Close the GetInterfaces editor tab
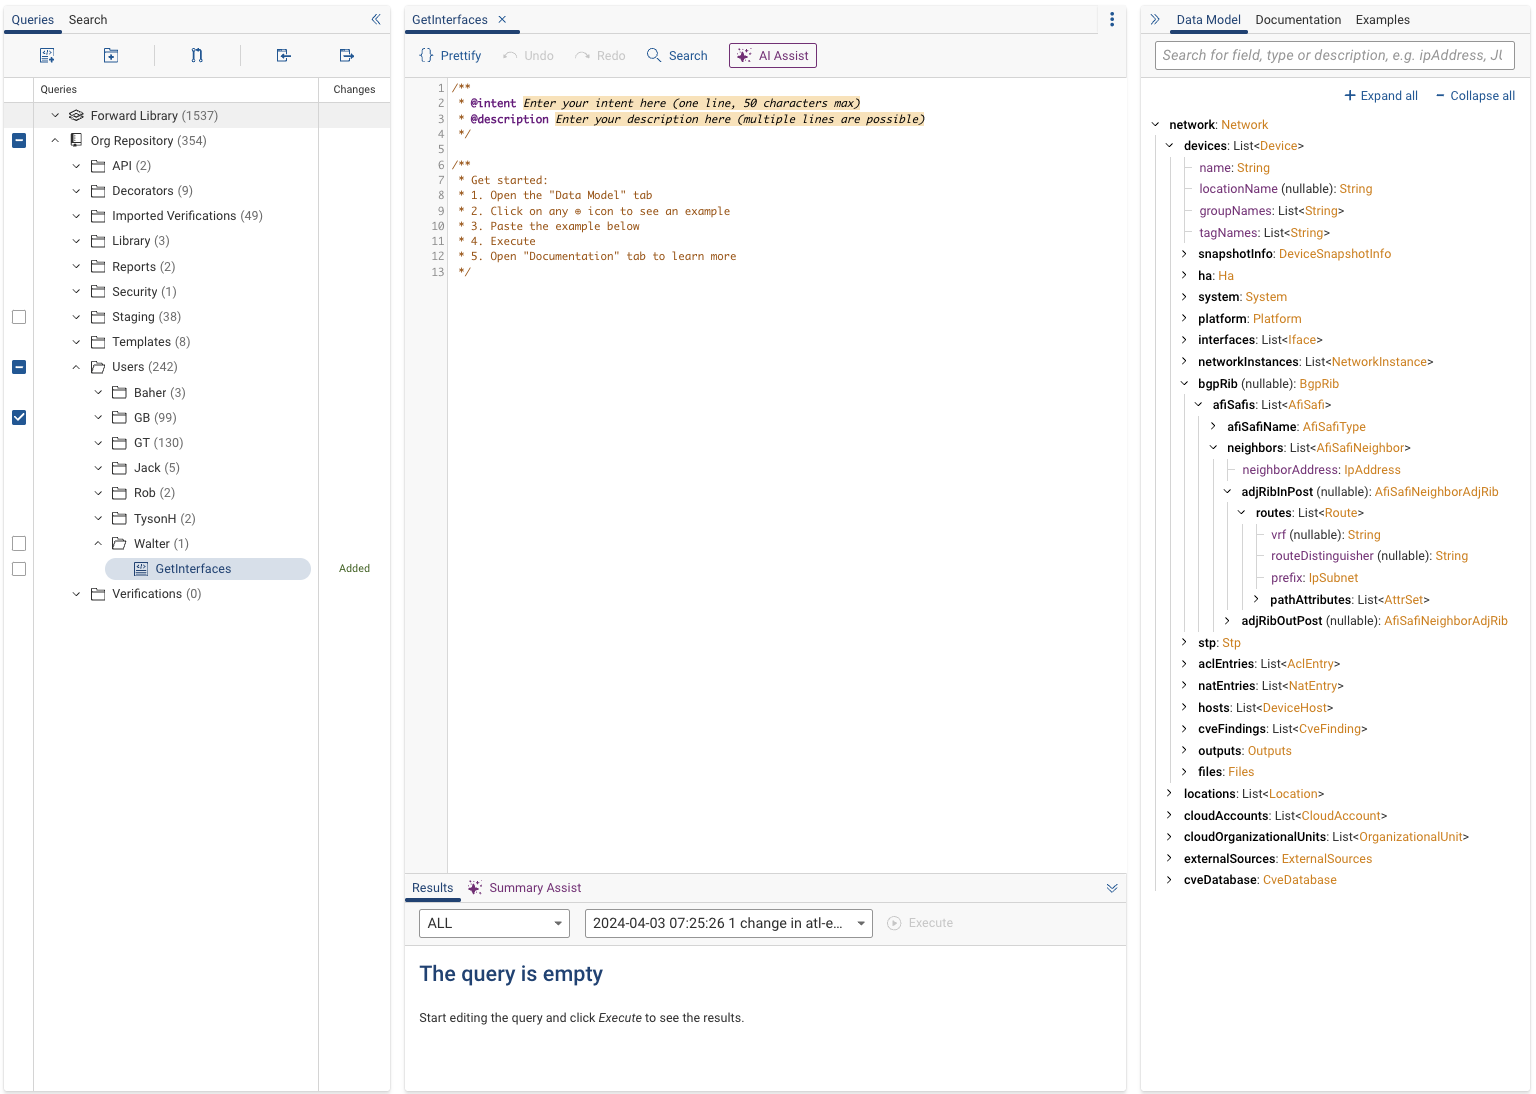1536x1094 pixels. tap(502, 20)
